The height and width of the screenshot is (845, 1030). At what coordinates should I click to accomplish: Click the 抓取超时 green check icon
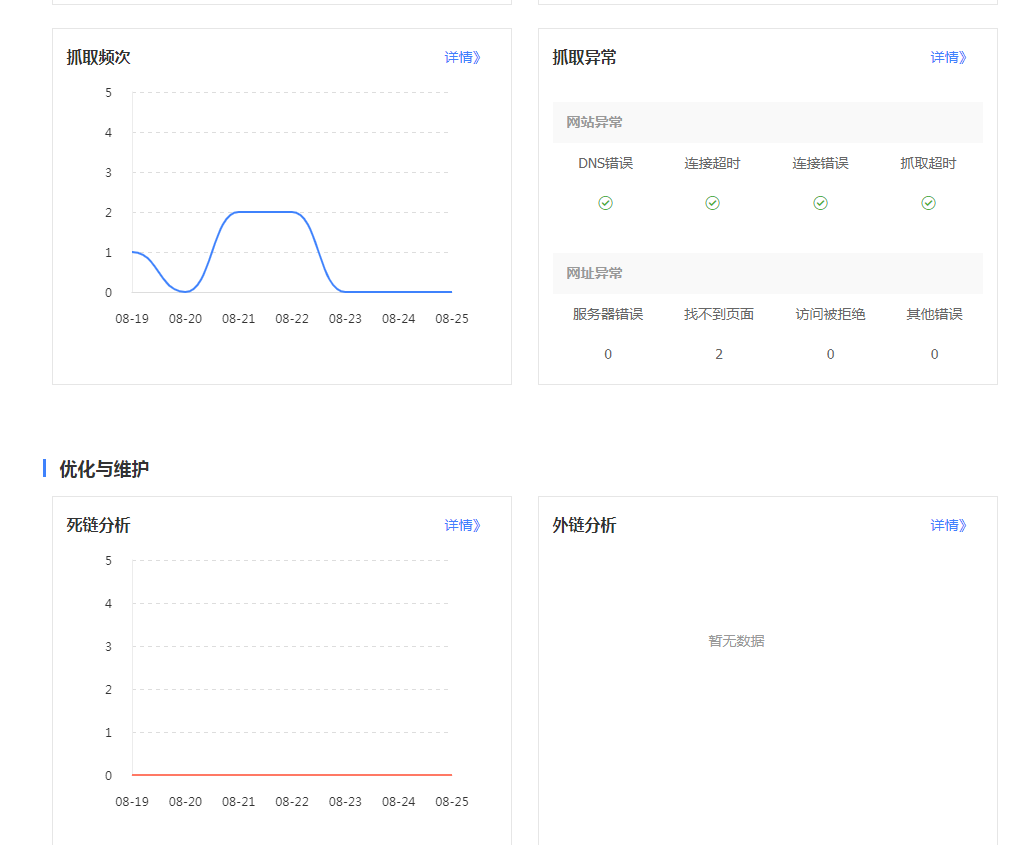coord(928,203)
